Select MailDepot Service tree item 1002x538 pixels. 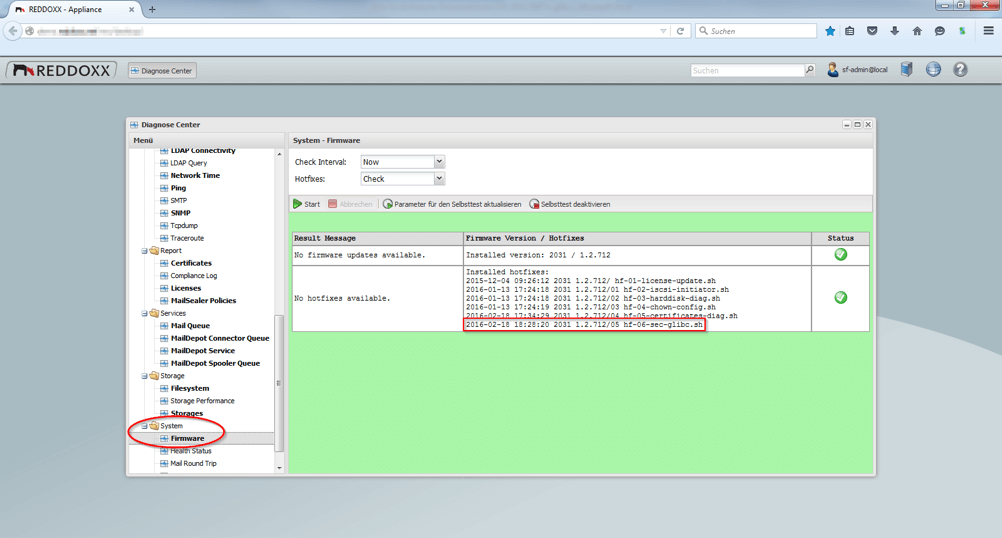(x=203, y=350)
